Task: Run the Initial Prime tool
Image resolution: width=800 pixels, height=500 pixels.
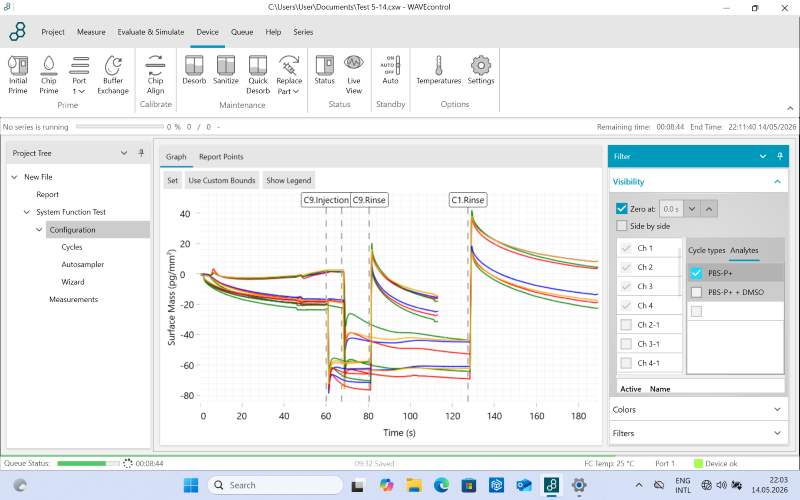Action: [x=18, y=74]
